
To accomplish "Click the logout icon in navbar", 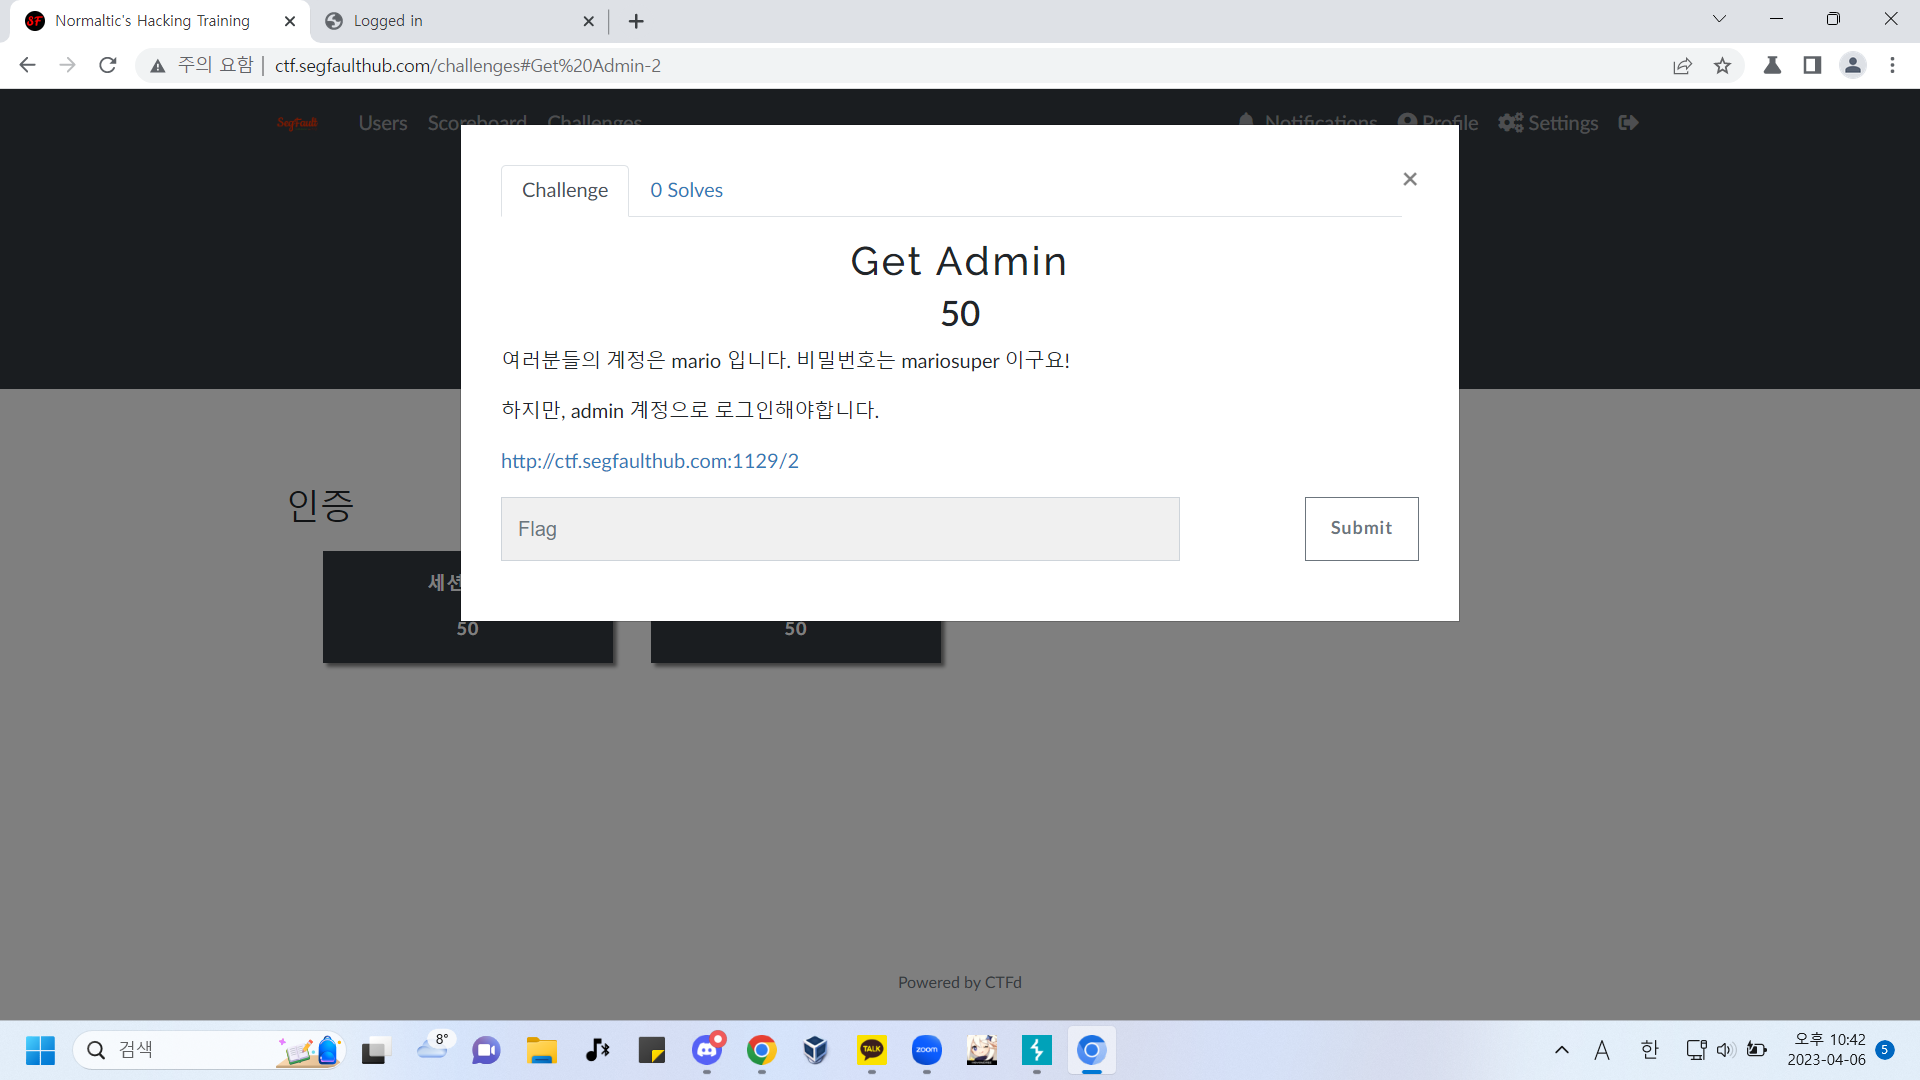I will pos(1628,123).
